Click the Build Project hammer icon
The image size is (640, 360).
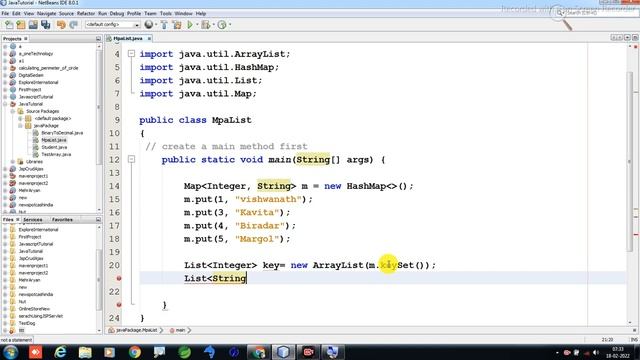point(164,25)
